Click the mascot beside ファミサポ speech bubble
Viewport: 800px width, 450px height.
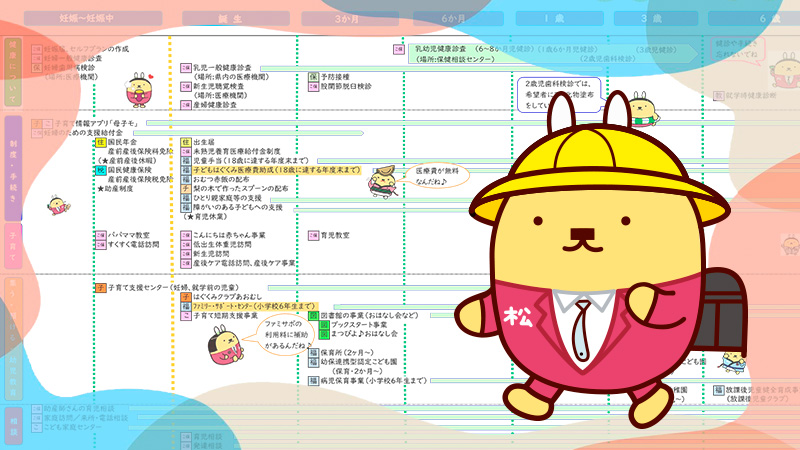point(226,345)
